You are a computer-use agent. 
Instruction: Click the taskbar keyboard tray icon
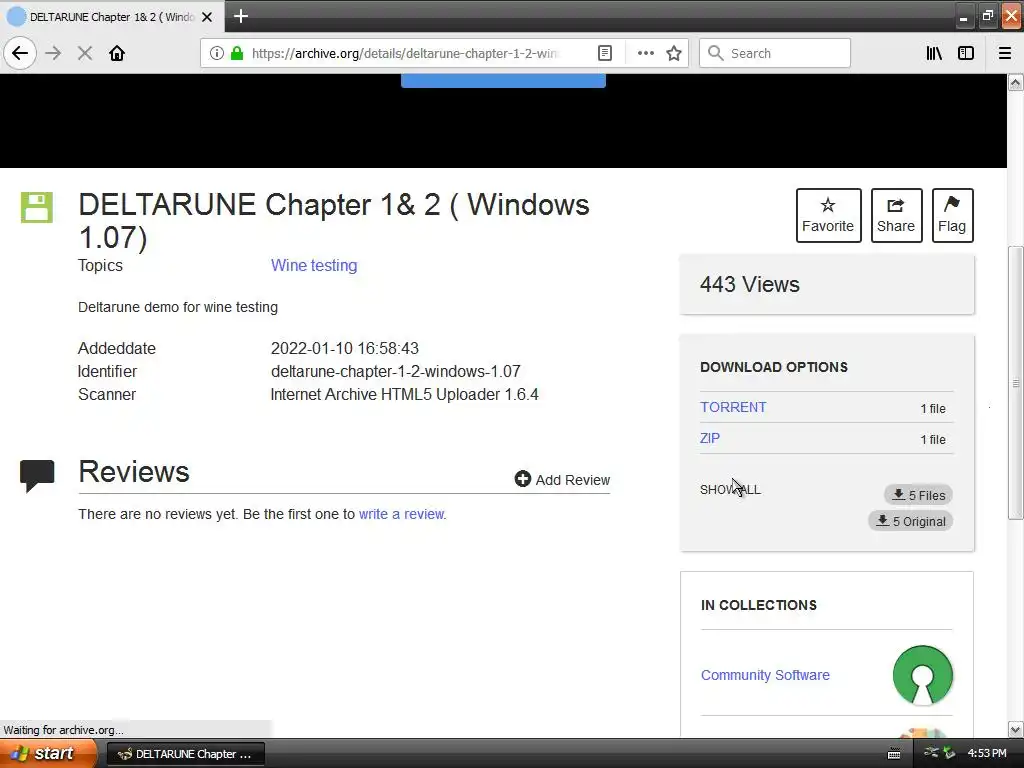coord(894,754)
